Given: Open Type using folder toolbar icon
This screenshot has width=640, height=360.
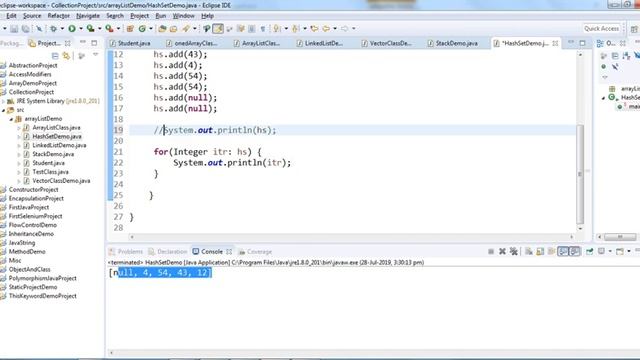Looking at the screenshot, I should point(162,29).
